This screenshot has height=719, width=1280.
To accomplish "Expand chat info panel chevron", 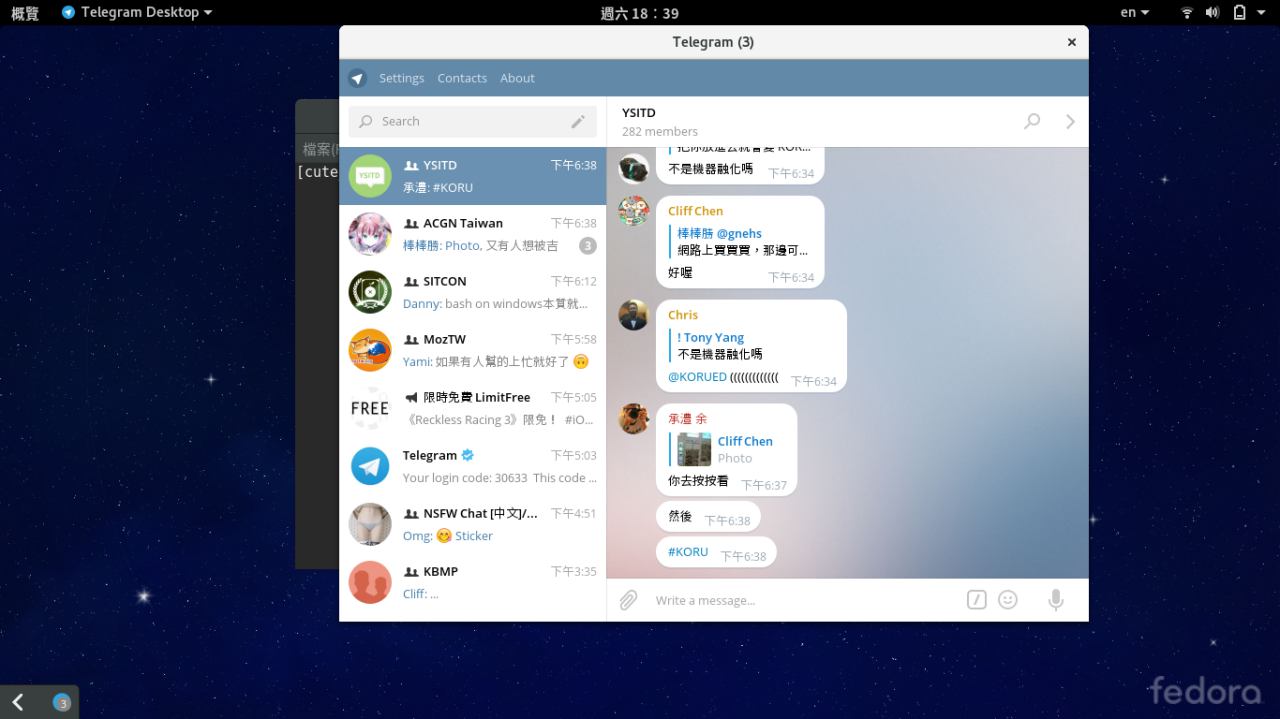I will click(1070, 121).
